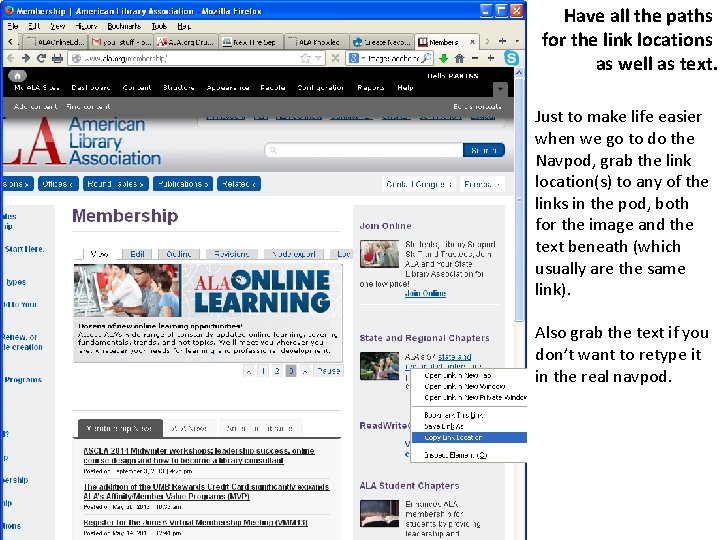This screenshot has height=540, width=720.
Task: Click the Dashboard admin menu item
Action: 91,88
